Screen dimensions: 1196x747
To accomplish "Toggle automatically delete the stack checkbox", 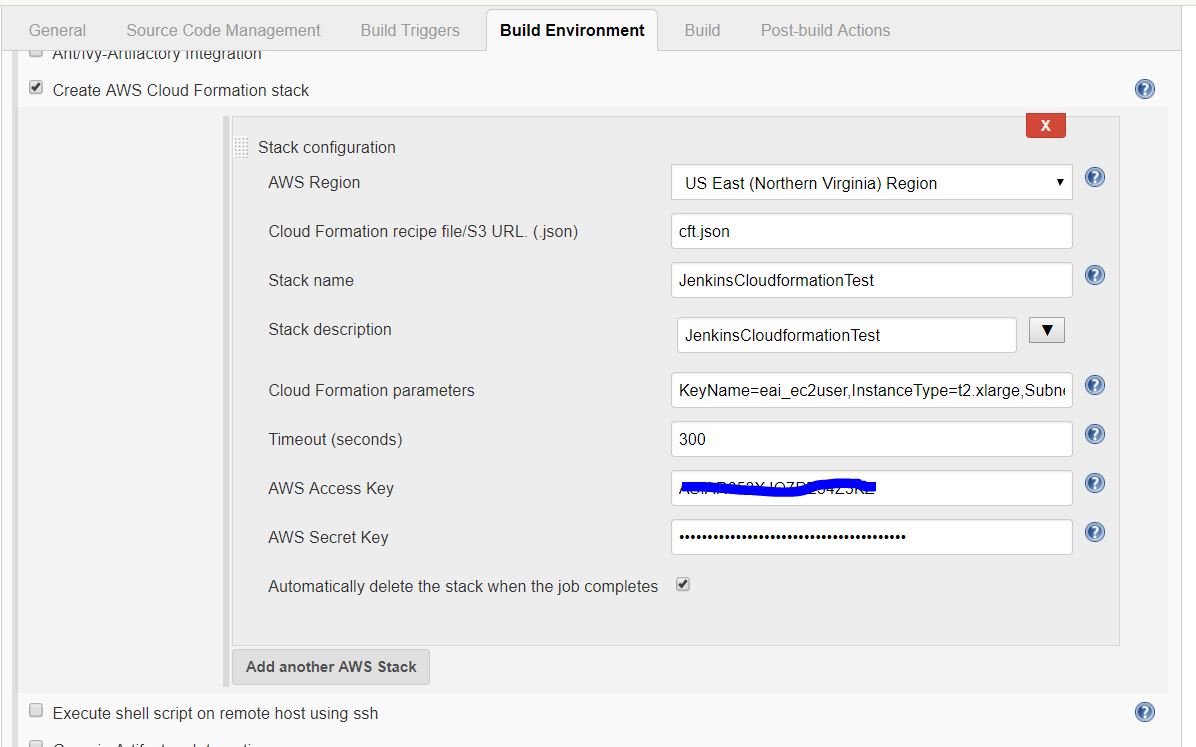I will tap(683, 584).
